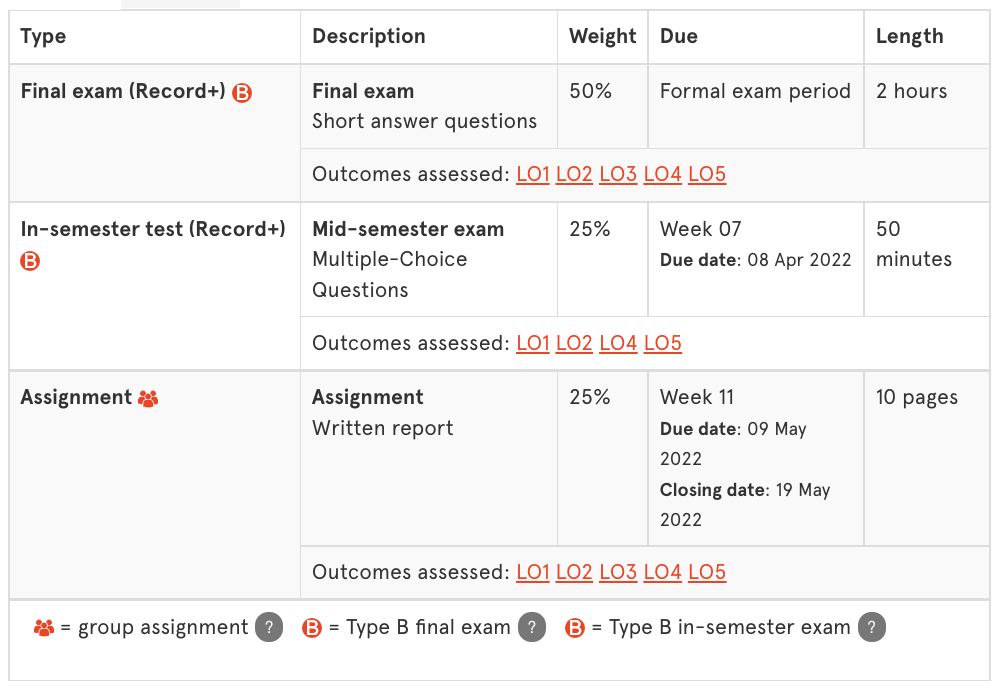Click the group assignment legend people icon
1002x692 pixels.
coord(44,628)
